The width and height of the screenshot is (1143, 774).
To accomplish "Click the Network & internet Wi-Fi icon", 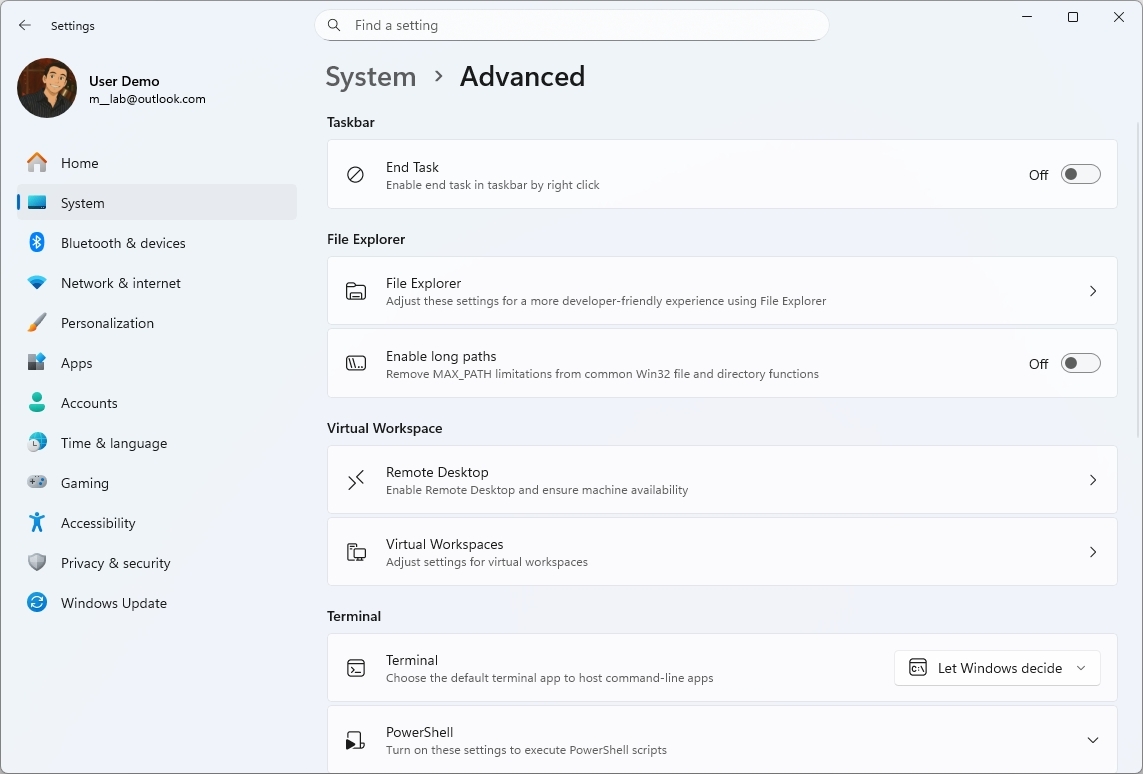I will tap(37, 283).
